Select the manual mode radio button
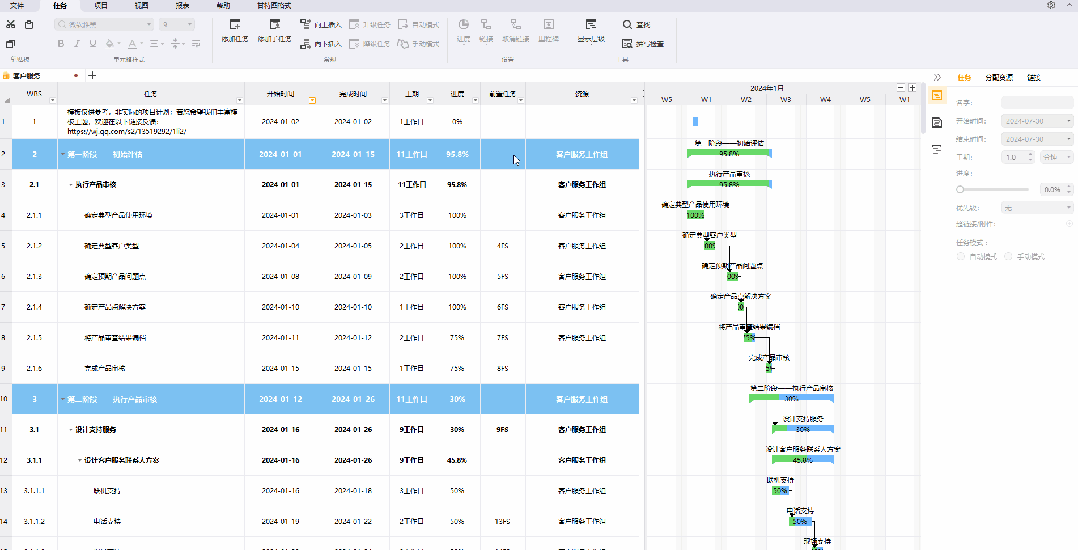 [1009, 256]
